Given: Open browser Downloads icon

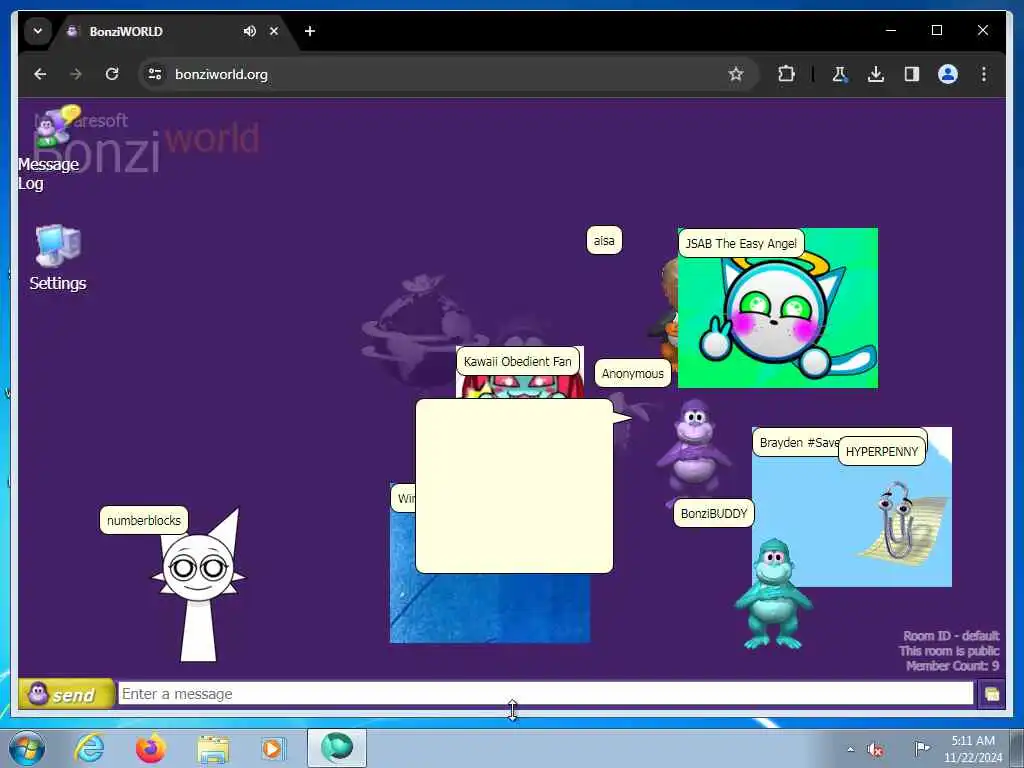Looking at the screenshot, I should tap(876, 74).
